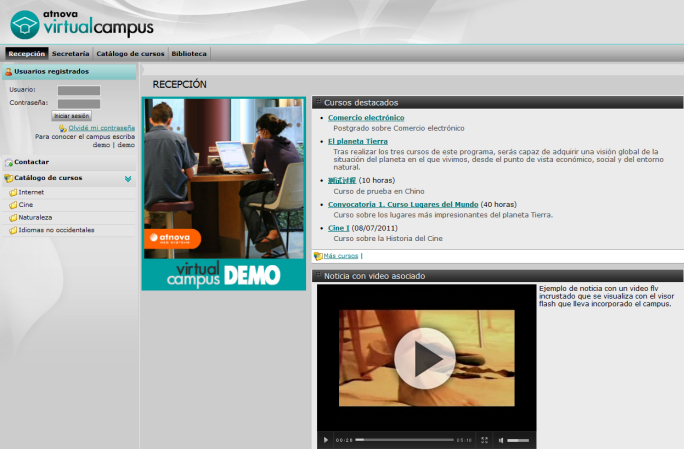Click the Noticia con video panel grip icon
Image resolution: width=684 pixels, height=449 pixels.
318,274
